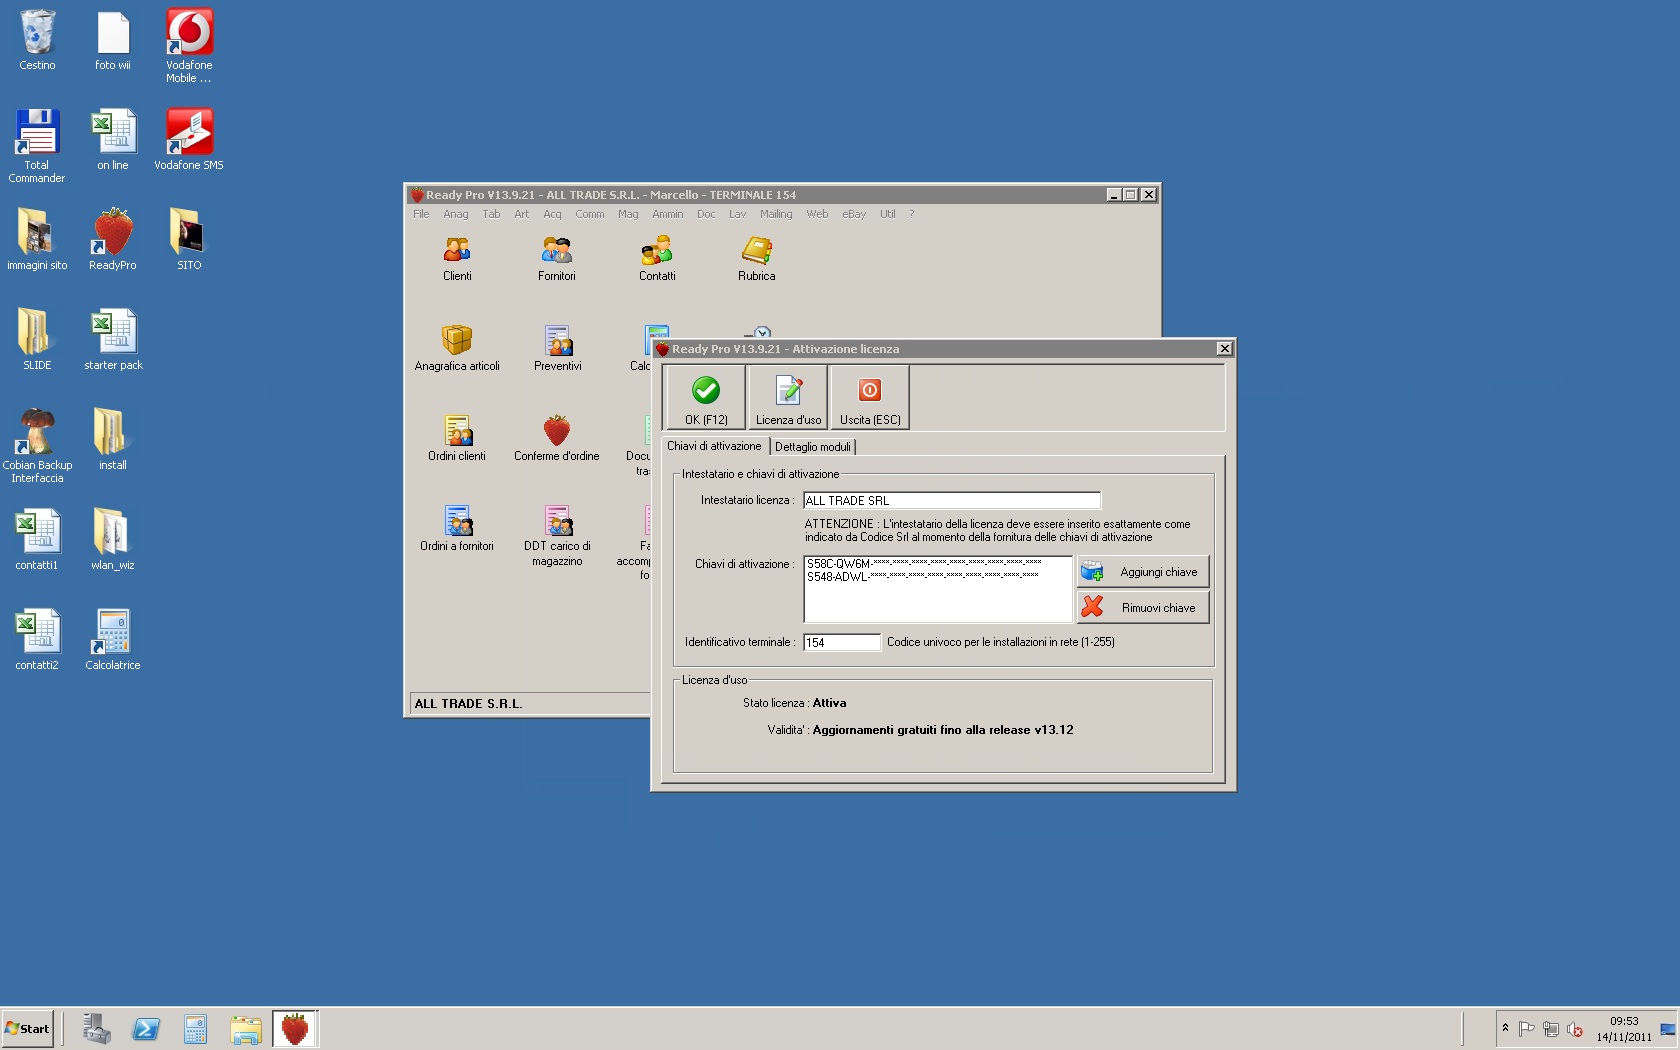Open the File menu in Ready Pro
This screenshot has width=1680, height=1050.
click(421, 214)
